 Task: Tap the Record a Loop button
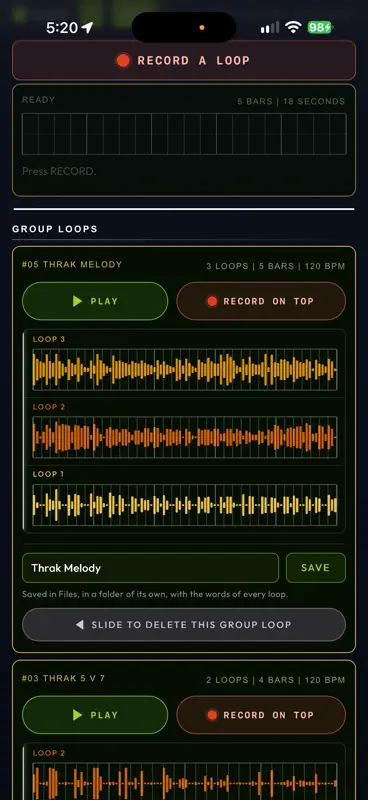tap(184, 60)
